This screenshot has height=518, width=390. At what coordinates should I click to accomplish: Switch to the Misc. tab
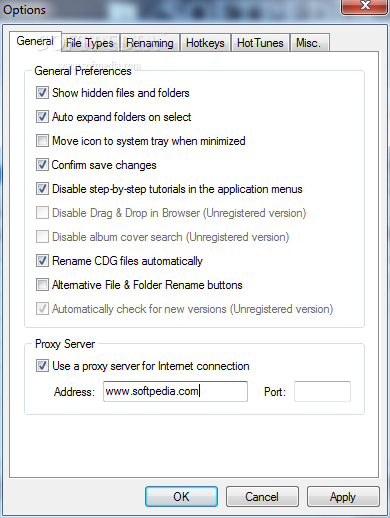[308, 43]
